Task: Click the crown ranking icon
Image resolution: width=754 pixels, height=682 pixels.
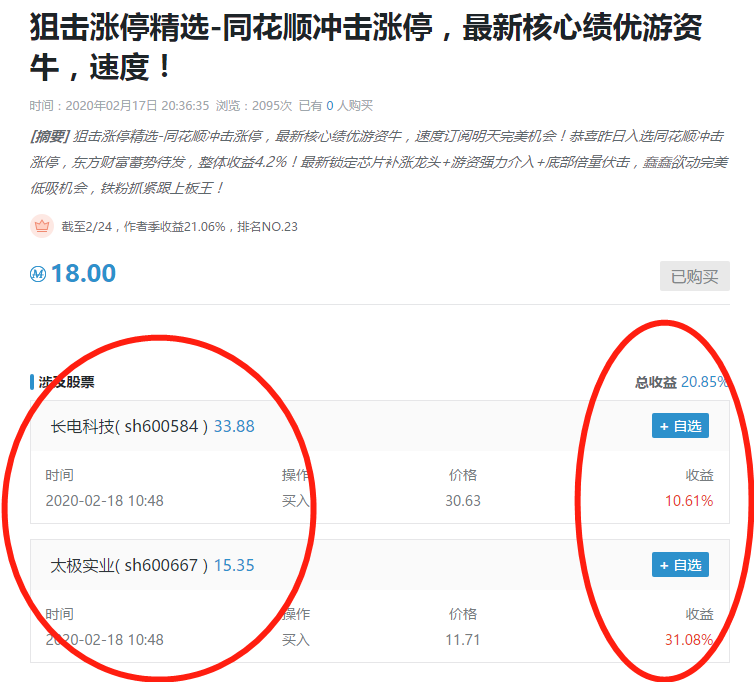Action: pos(41,226)
